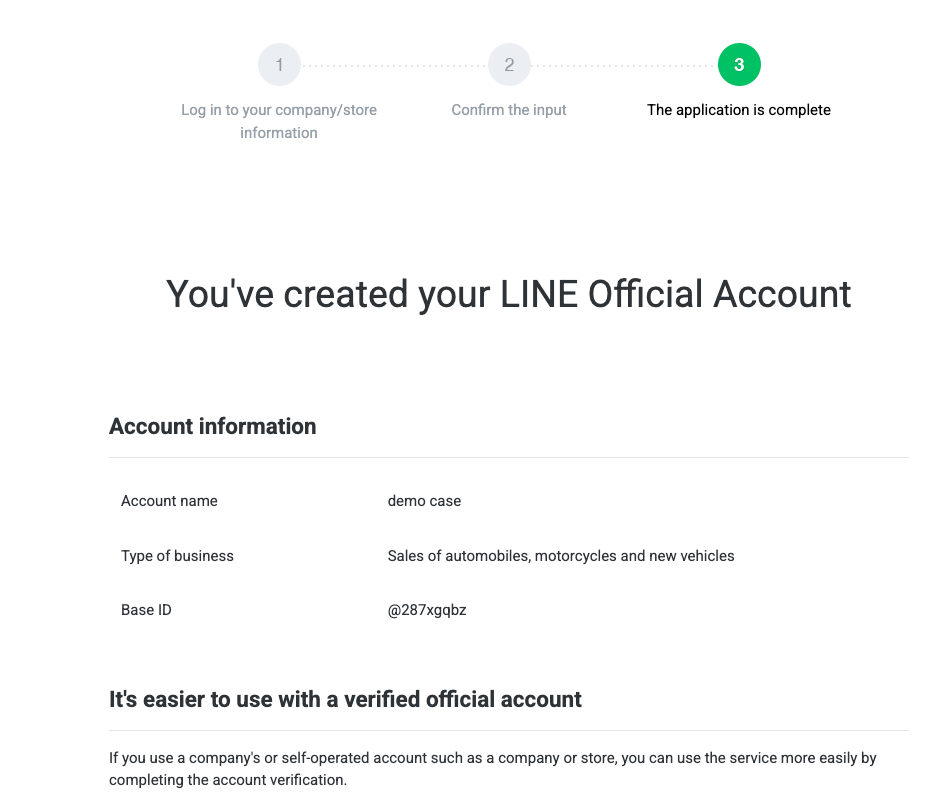Click the "Sales of automobiles, motorcycles" business value
The height and width of the screenshot is (810, 930).
pyautogui.click(x=560, y=556)
